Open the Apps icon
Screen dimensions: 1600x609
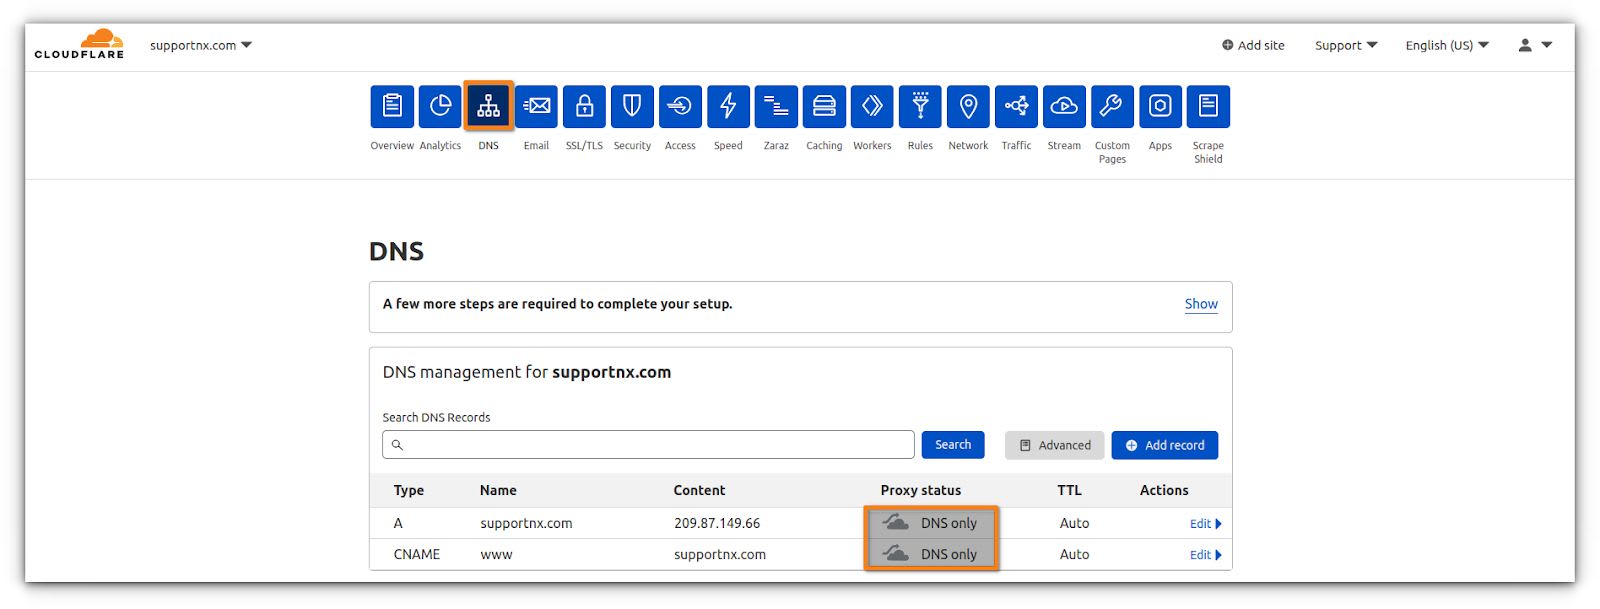coord(1160,106)
